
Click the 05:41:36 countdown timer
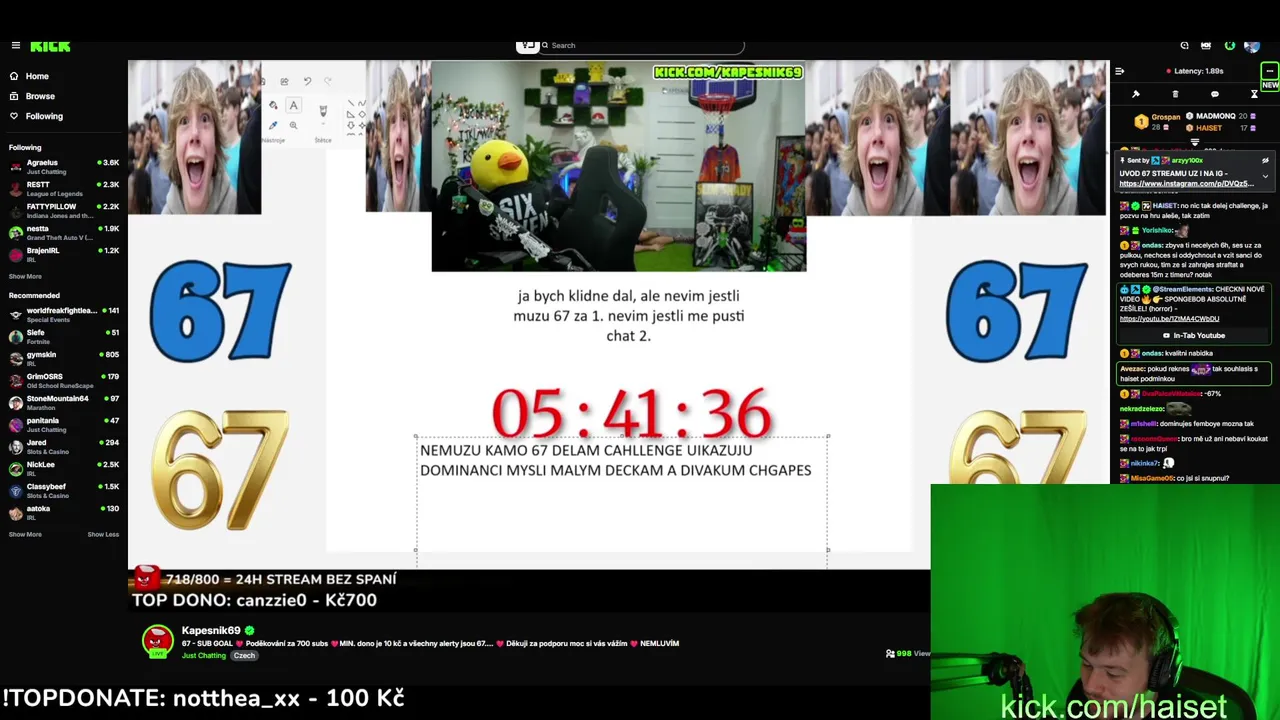[631, 413]
